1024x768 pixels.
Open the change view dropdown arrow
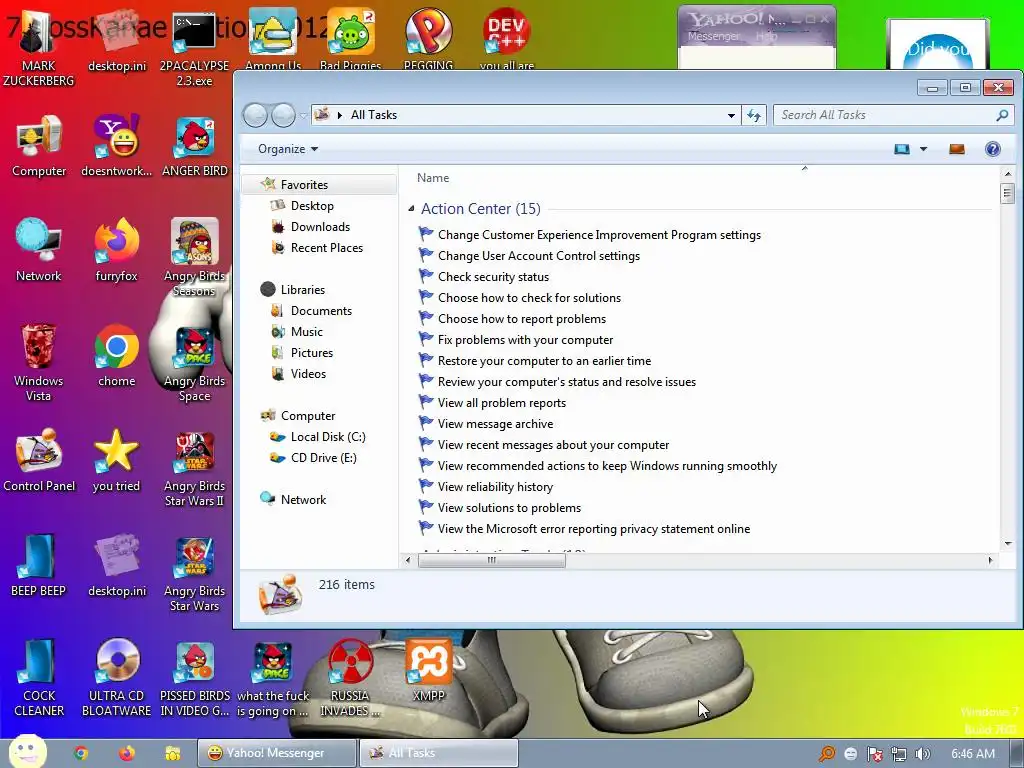pyautogui.click(x=923, y=149)
